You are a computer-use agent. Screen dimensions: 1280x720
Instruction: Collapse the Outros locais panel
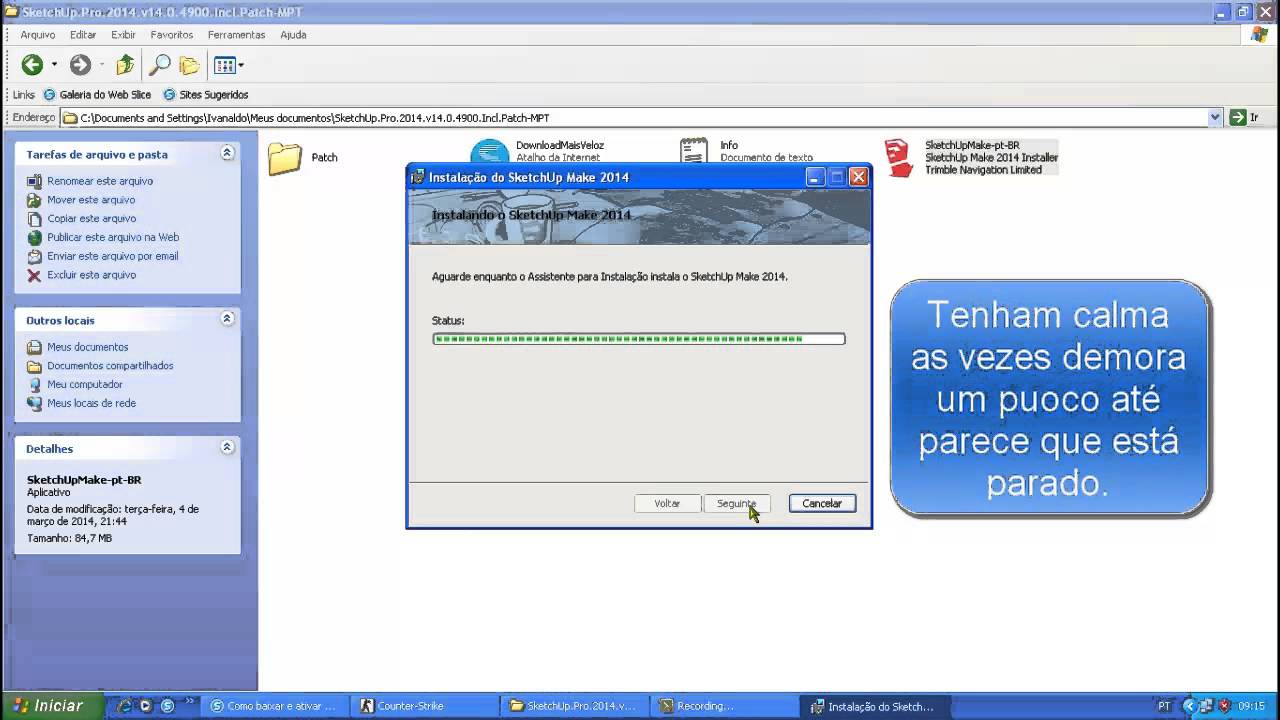point(227,319)
